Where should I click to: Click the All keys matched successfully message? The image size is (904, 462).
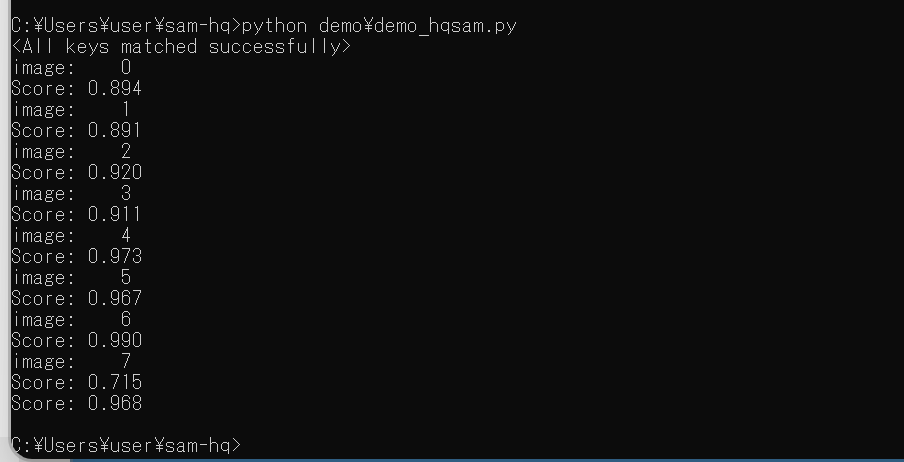(x=181, y=47)
